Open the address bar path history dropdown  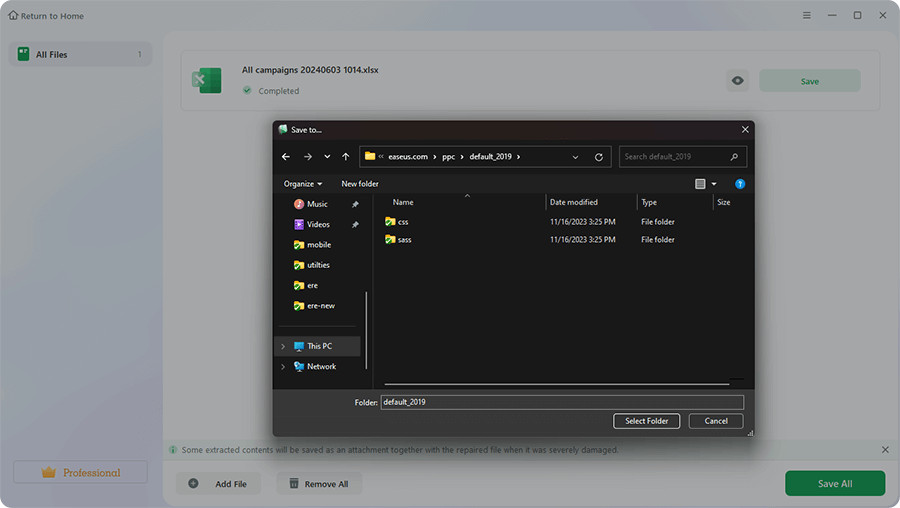[575, 157]
